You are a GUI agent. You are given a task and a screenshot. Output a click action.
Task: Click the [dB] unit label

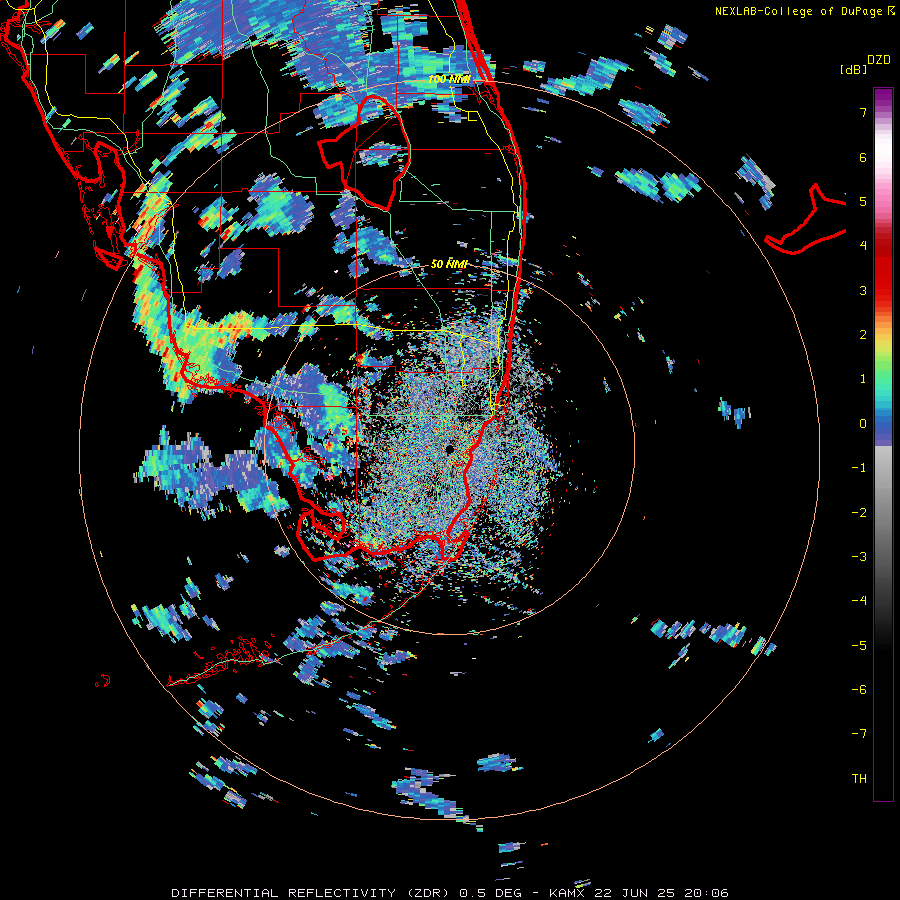pyautogui.click(x=853, y=69)
